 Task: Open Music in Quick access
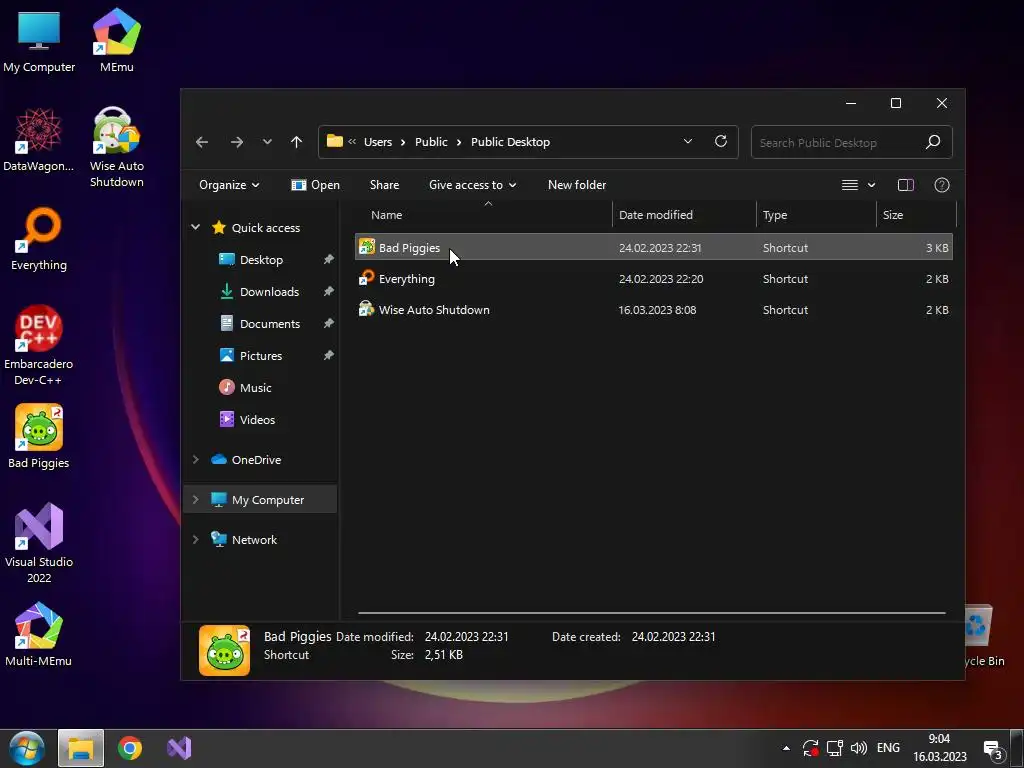(x=255, y=388)
